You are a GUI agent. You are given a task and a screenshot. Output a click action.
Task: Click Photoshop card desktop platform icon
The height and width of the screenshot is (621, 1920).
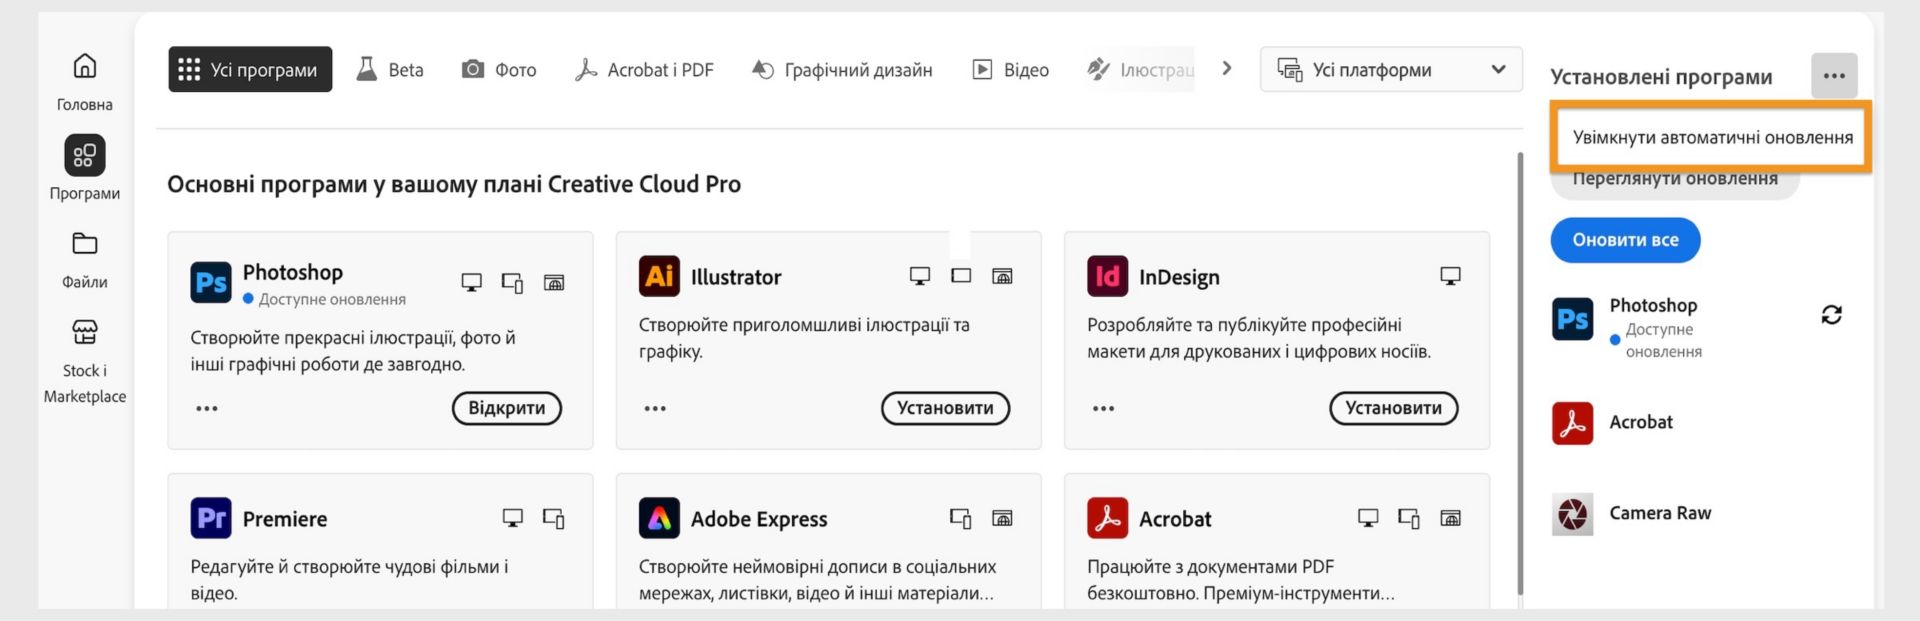pyautogui.click(x=471, y=282)
